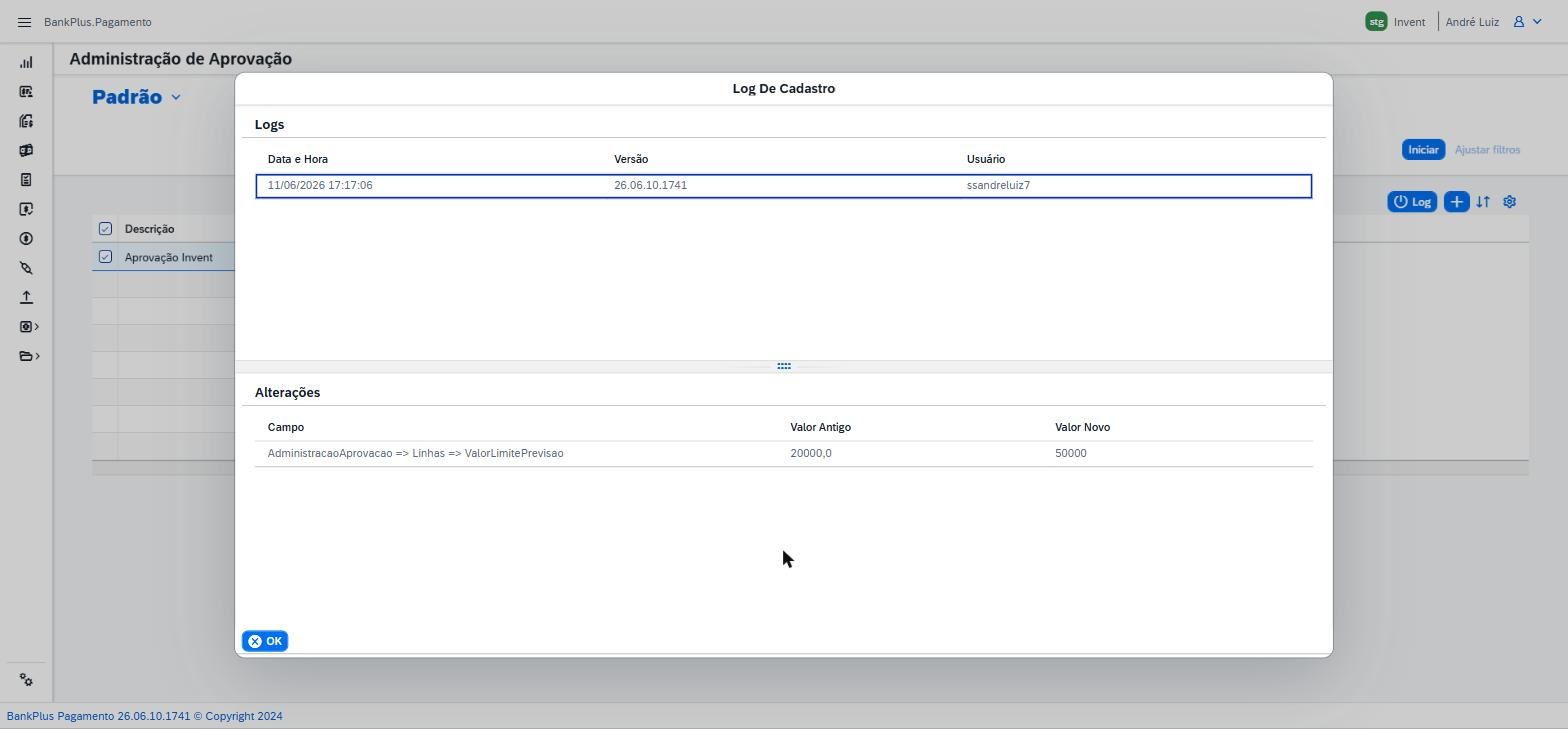
Task: Click the Iniciar button
Action: (x=1423, y=150)
